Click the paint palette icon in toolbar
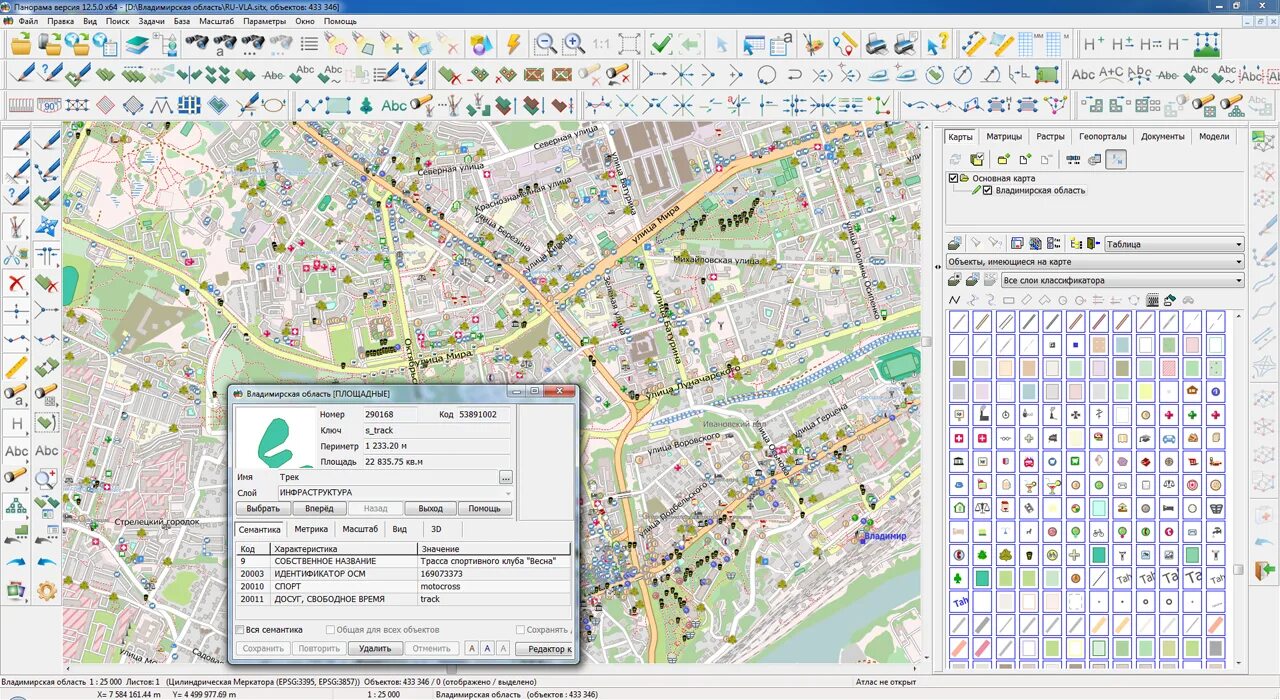 pyautogui.click(x=815, y=44)
